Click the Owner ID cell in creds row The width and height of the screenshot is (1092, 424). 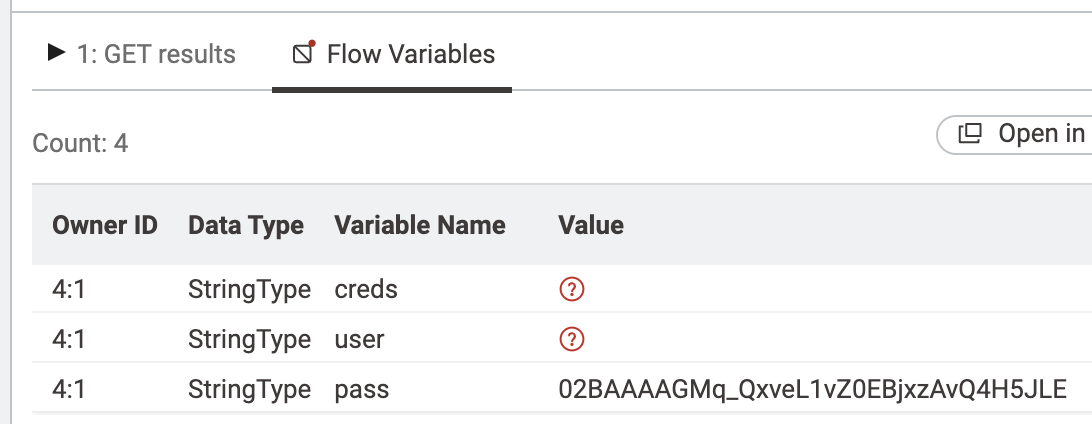click(69, 290)
